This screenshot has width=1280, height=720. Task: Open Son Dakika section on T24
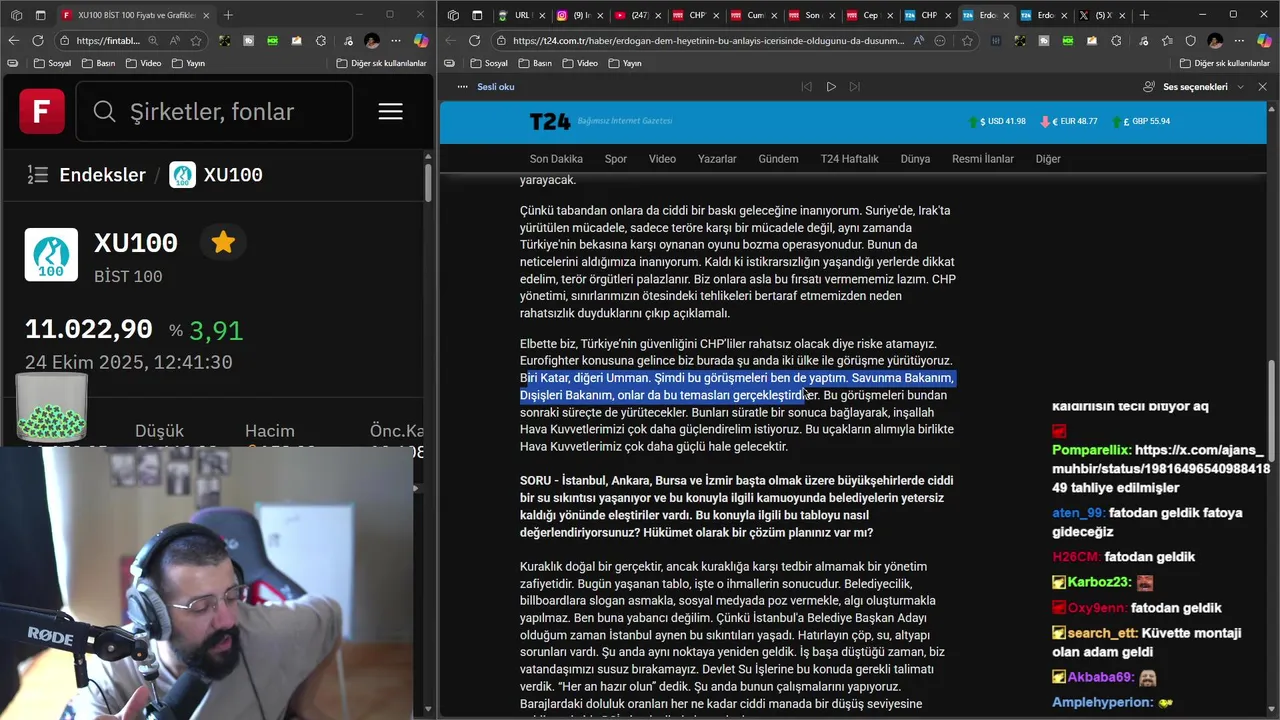(x=556, y=159)
